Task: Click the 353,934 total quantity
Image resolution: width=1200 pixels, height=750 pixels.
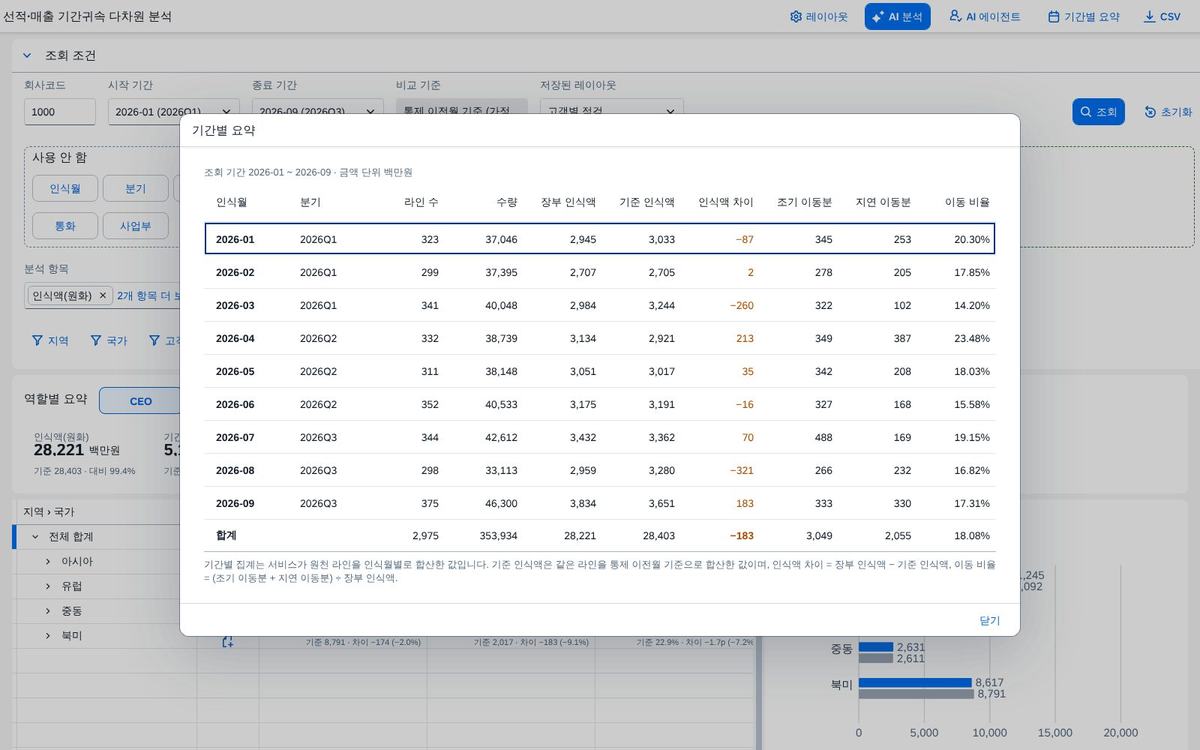Action: click(x=497, y=536)
